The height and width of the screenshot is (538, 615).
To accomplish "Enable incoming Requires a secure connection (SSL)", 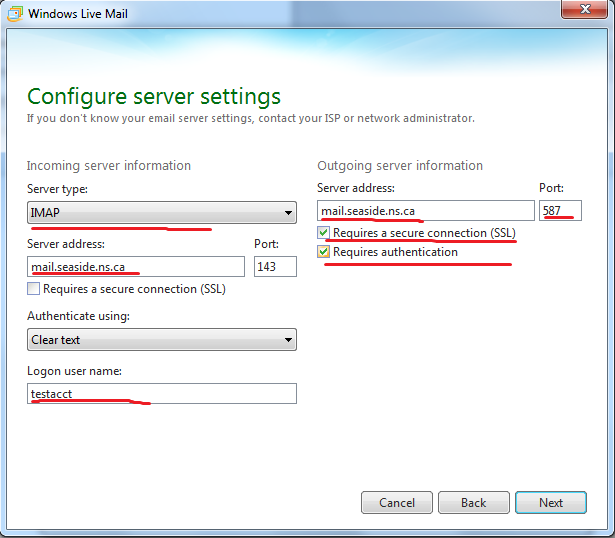I will [x=33, y=289].
